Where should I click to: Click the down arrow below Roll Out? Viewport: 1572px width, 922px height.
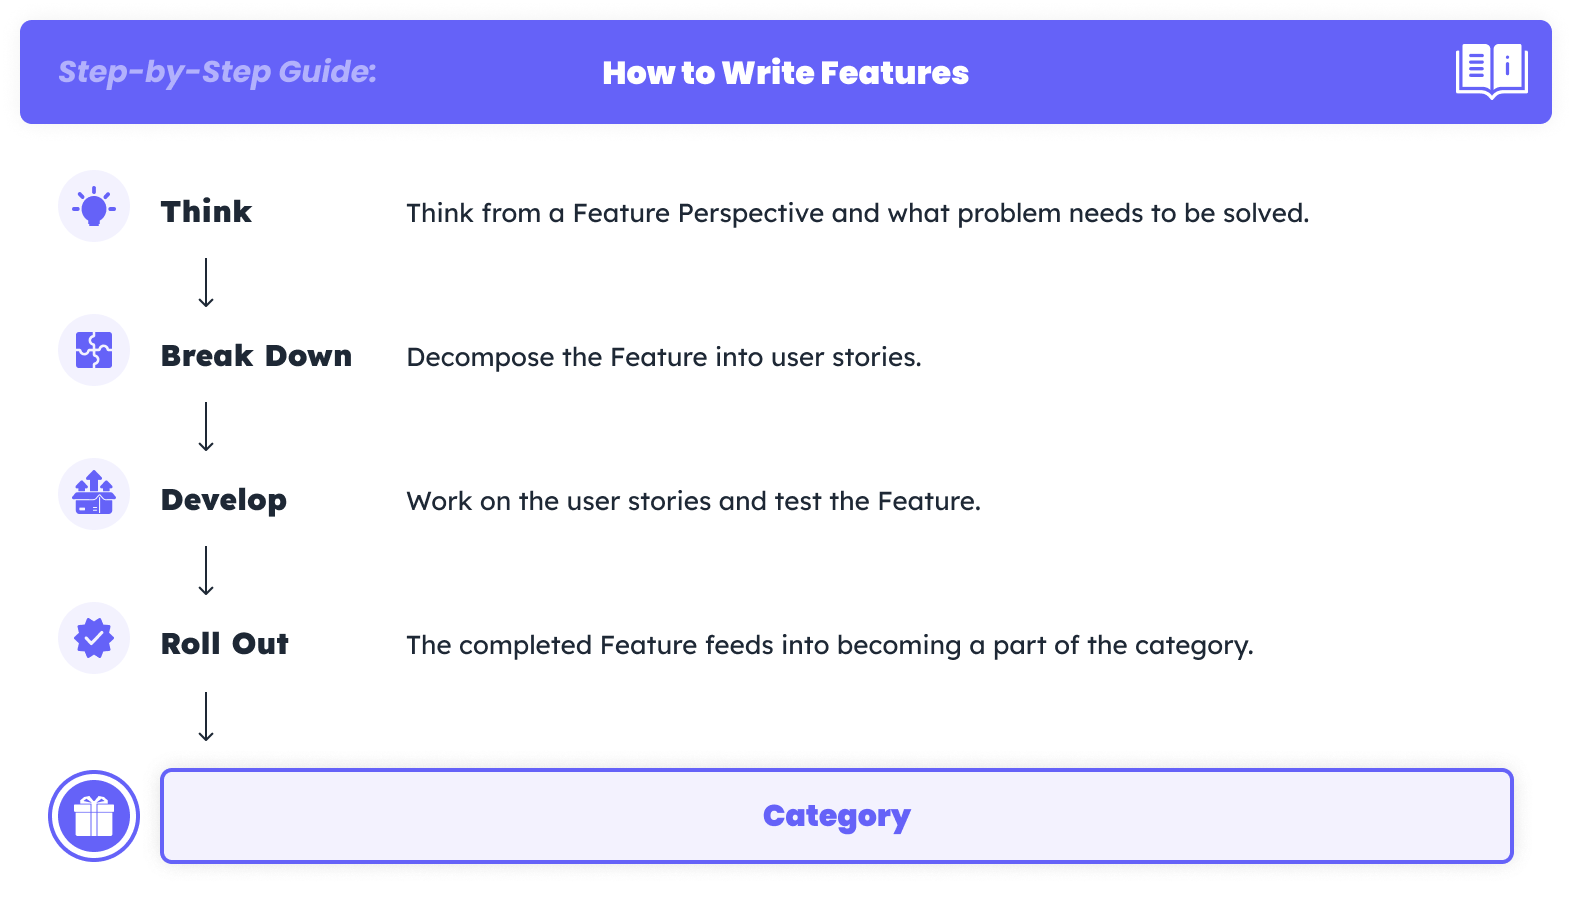[x=206, y=716]
